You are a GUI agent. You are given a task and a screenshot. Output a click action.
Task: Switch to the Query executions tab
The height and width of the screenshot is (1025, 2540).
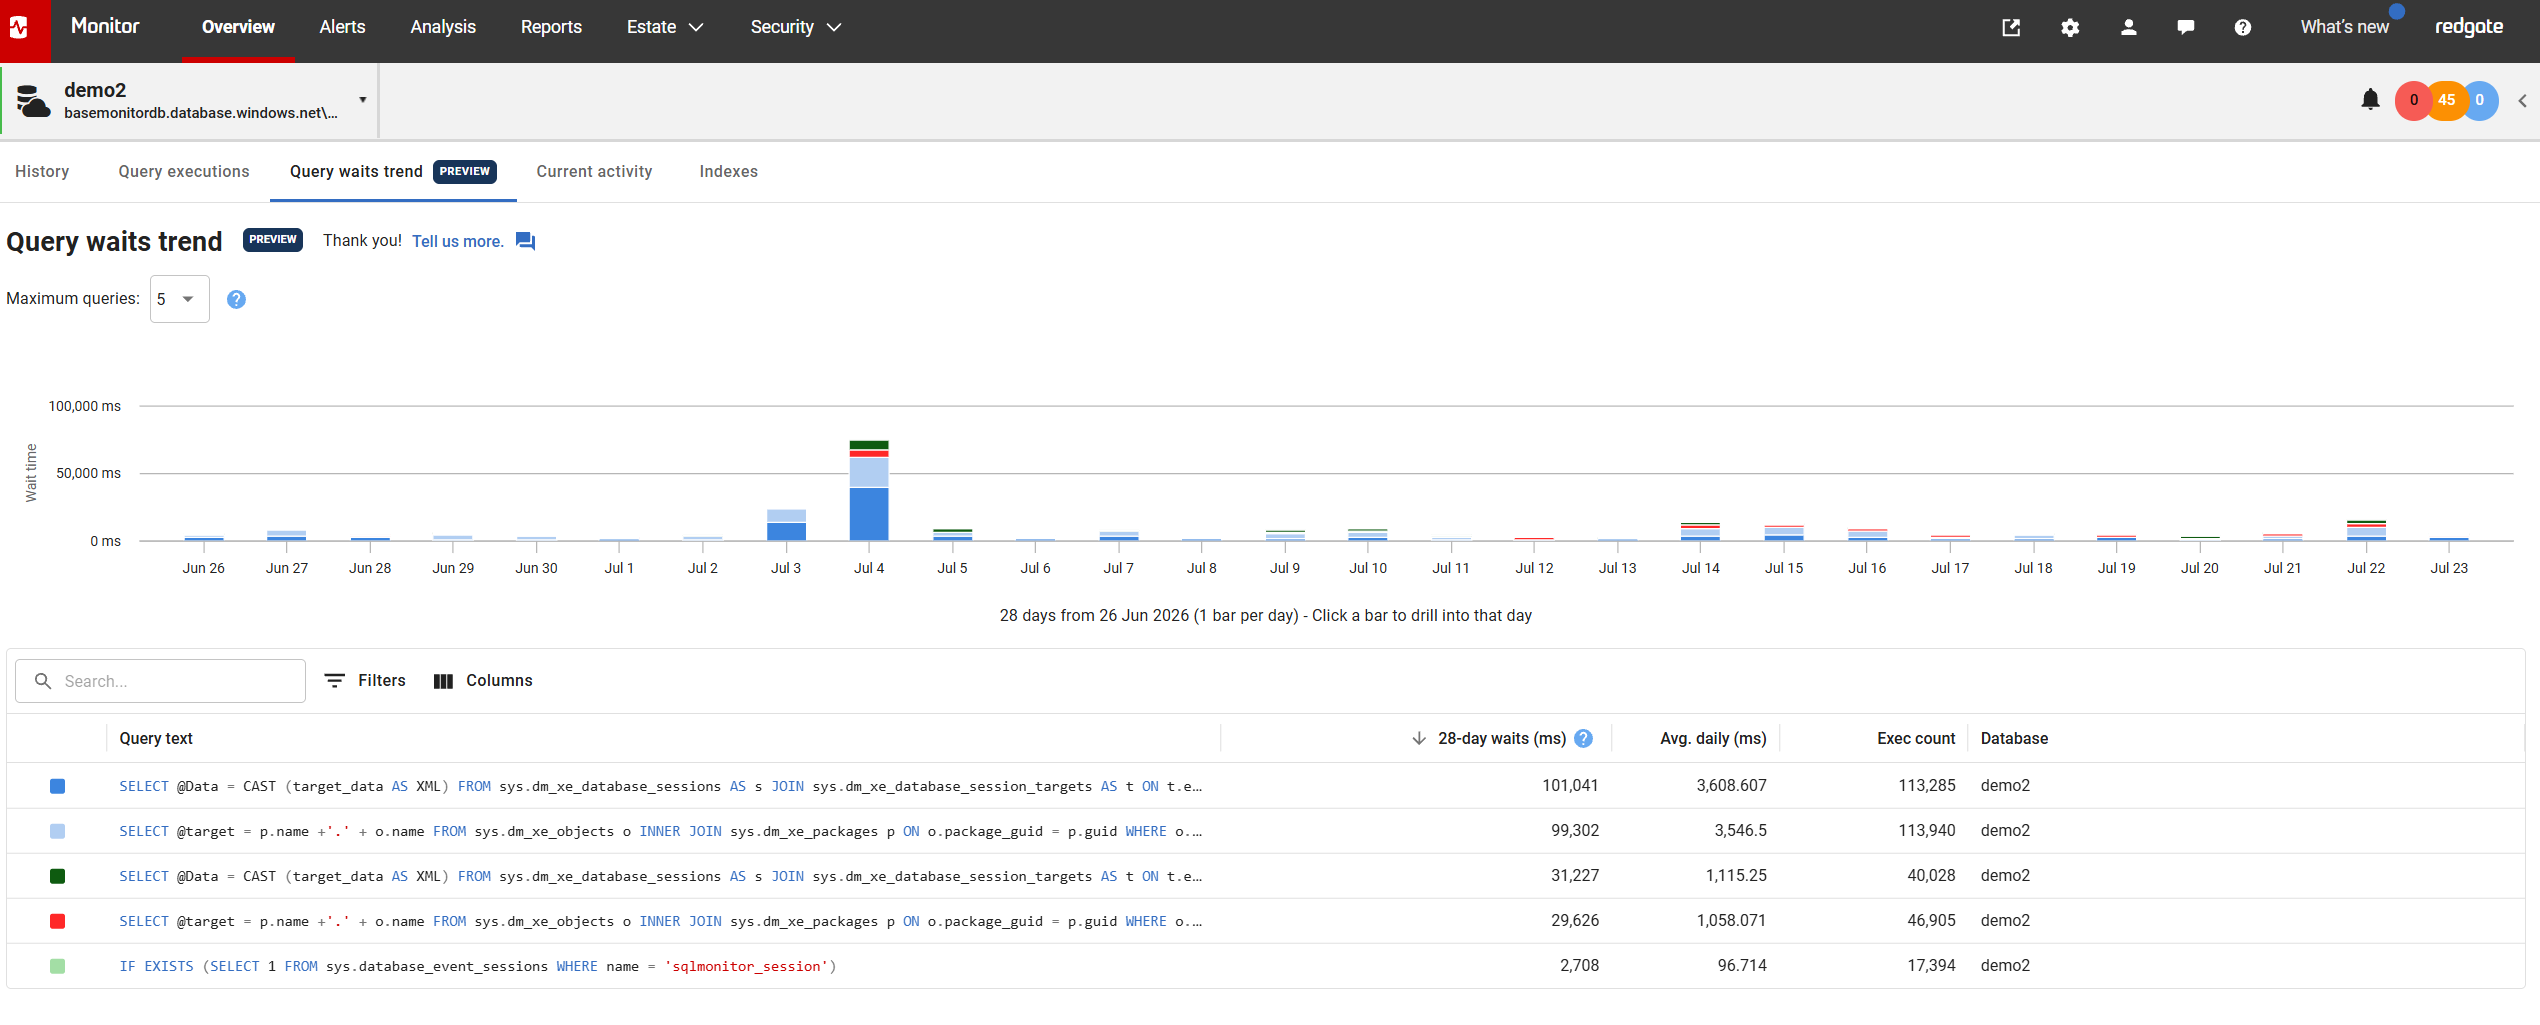(184, 171)
